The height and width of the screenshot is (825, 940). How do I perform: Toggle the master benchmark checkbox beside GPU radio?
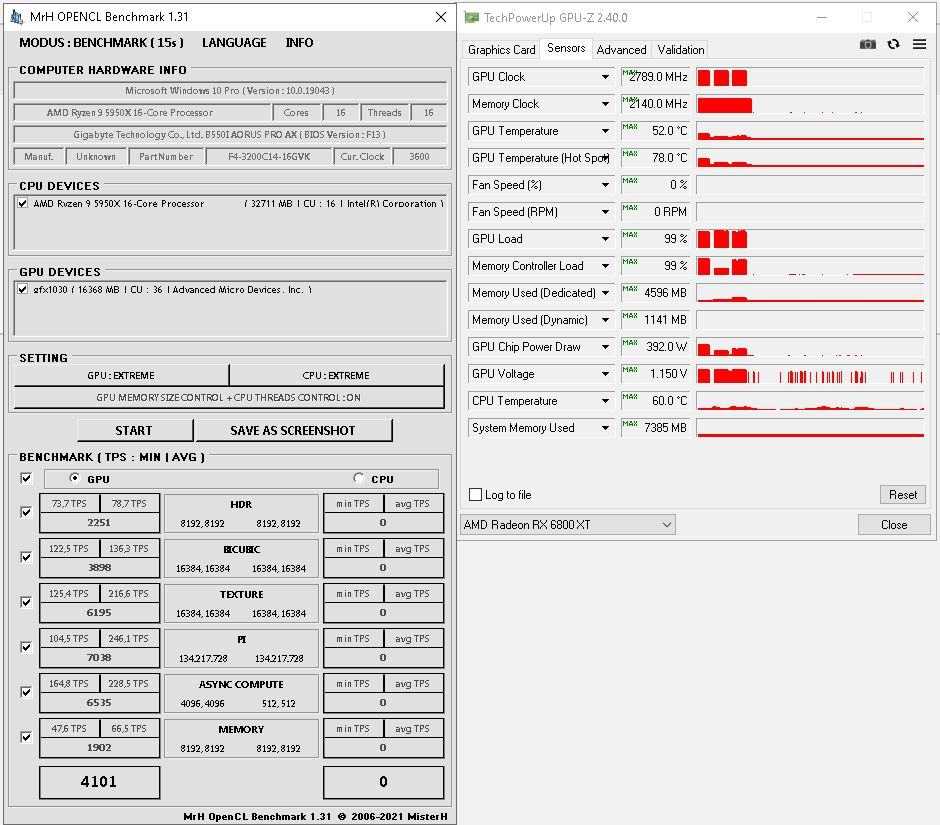point(26,478)
